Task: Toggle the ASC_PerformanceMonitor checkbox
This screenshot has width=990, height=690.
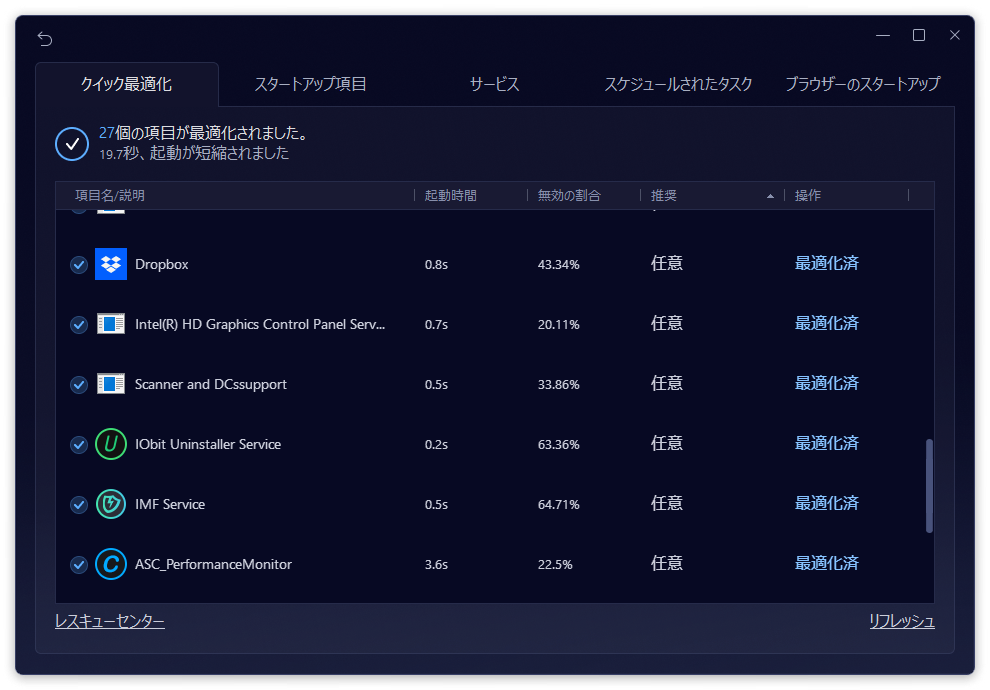Action: [x=79, y=565]
